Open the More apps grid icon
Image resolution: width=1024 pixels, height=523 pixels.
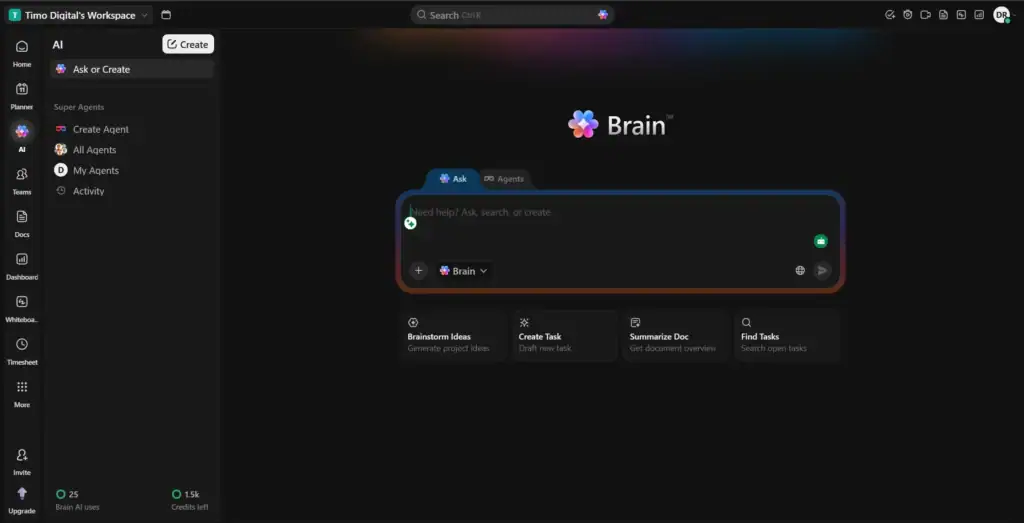pos(22,393)
